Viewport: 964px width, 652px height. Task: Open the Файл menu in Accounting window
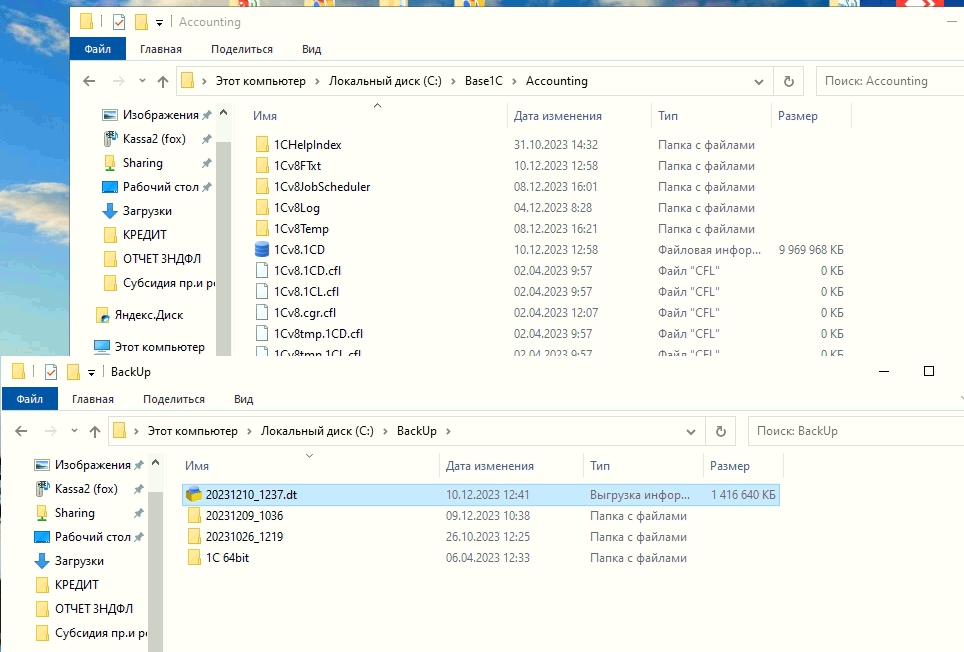[97, 49]
